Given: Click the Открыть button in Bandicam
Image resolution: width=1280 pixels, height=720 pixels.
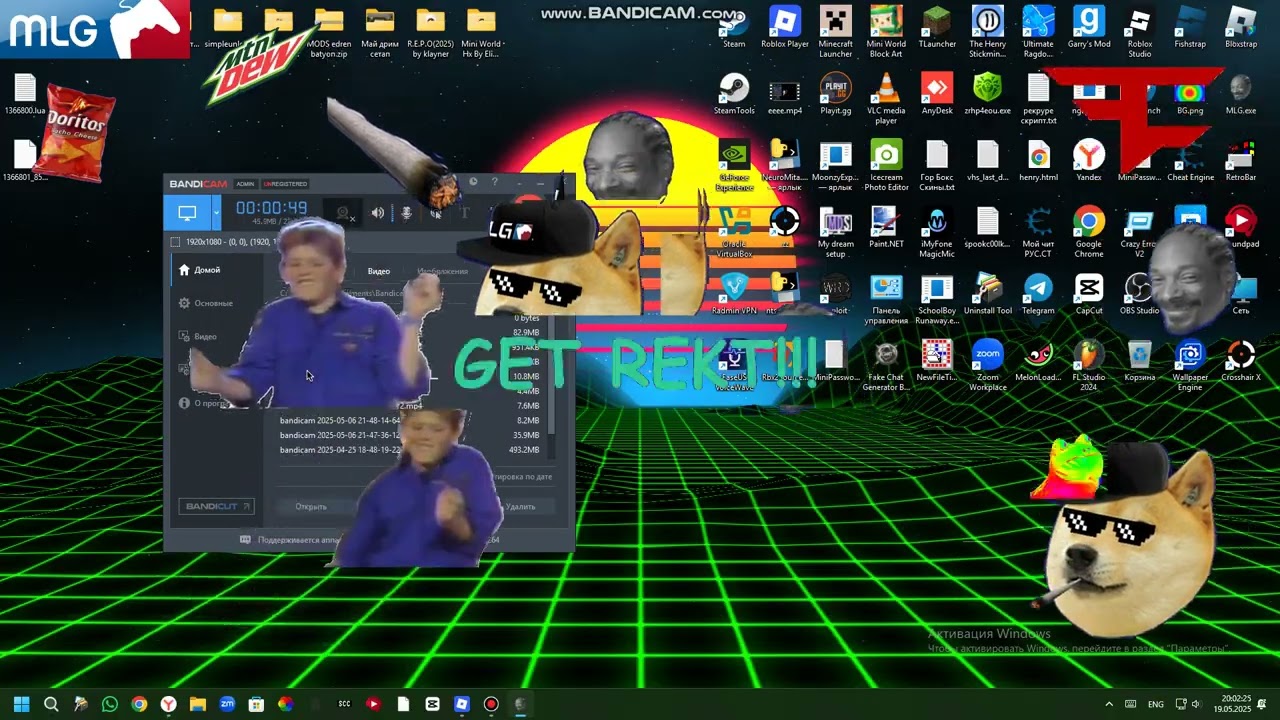Looking at the screenshot, I should coord(311,506).
